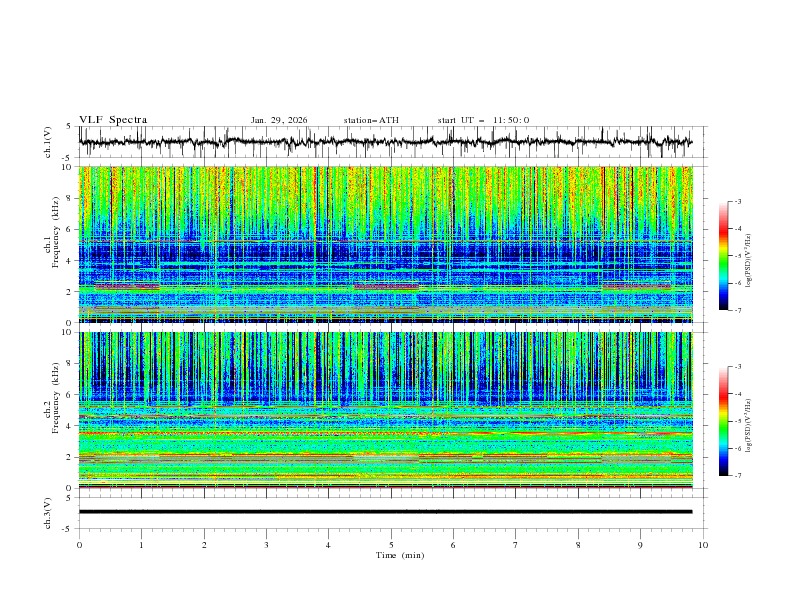Viewport: 792px width, 612px height.
Task: Click the 'ch.3(V)' waveform axis label
Action: [48, 513]
